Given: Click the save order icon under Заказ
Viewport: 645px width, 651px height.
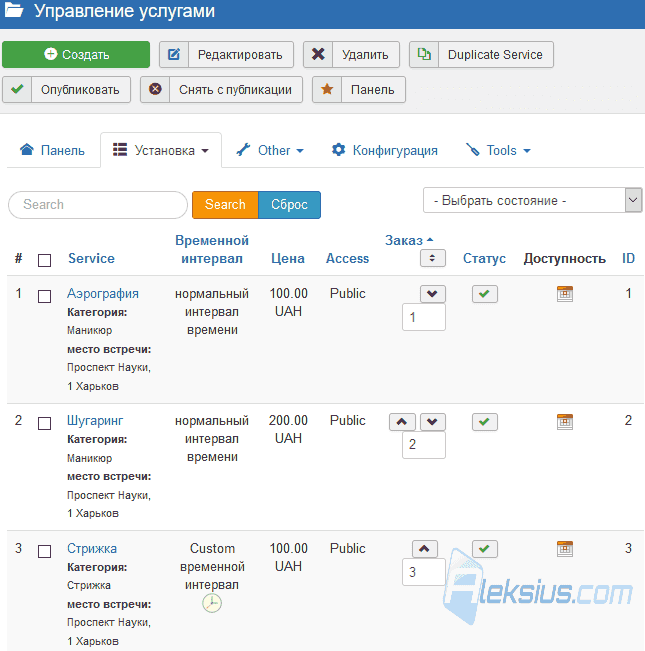Looking at the screenshot, I should point(432,258).
